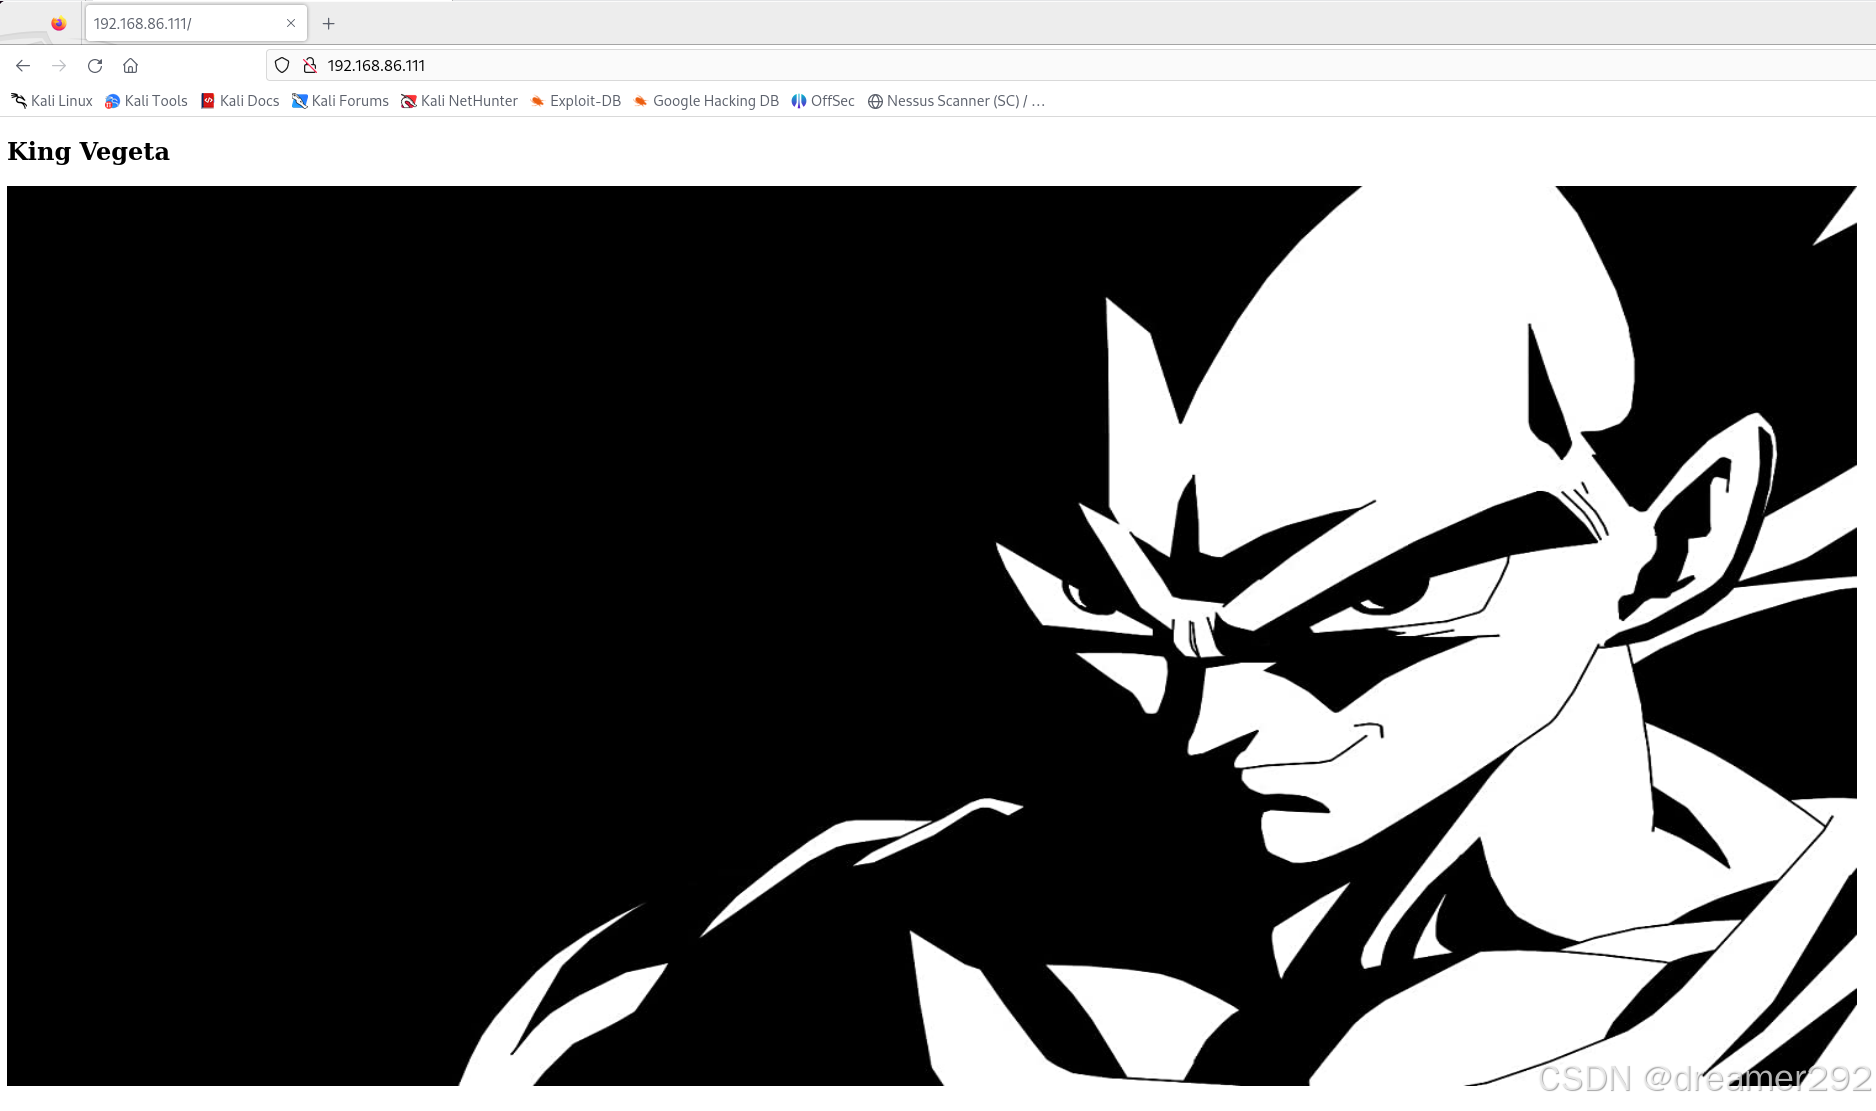The image size is (1876, 1111).
Task: Open the Google Hacking DB bookmark
Action: coord(706,101)
